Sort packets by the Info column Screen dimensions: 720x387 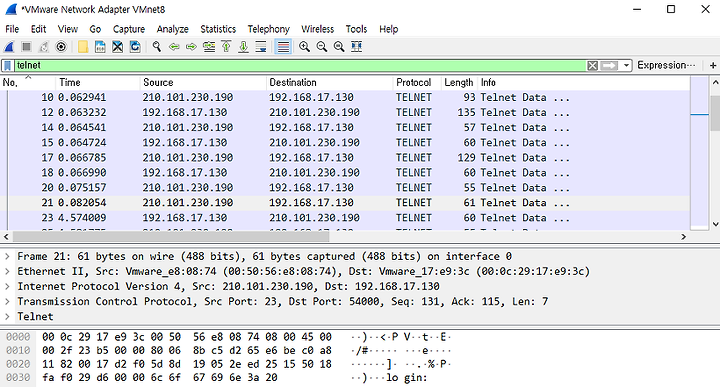pos(584,83)
